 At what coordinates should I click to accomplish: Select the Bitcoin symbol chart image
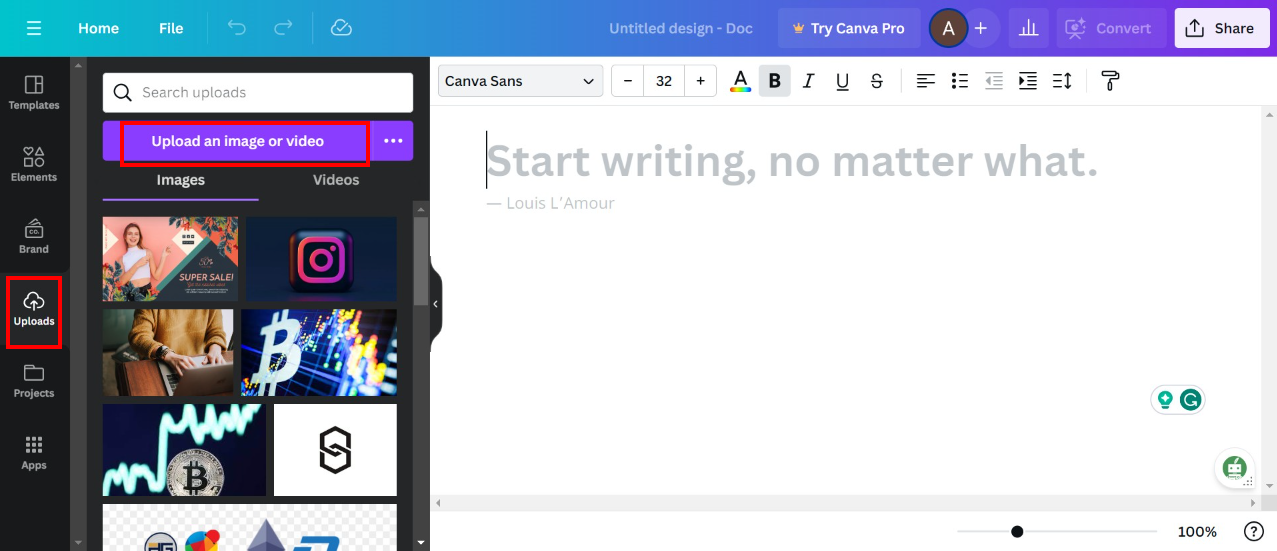pos(319,352)
